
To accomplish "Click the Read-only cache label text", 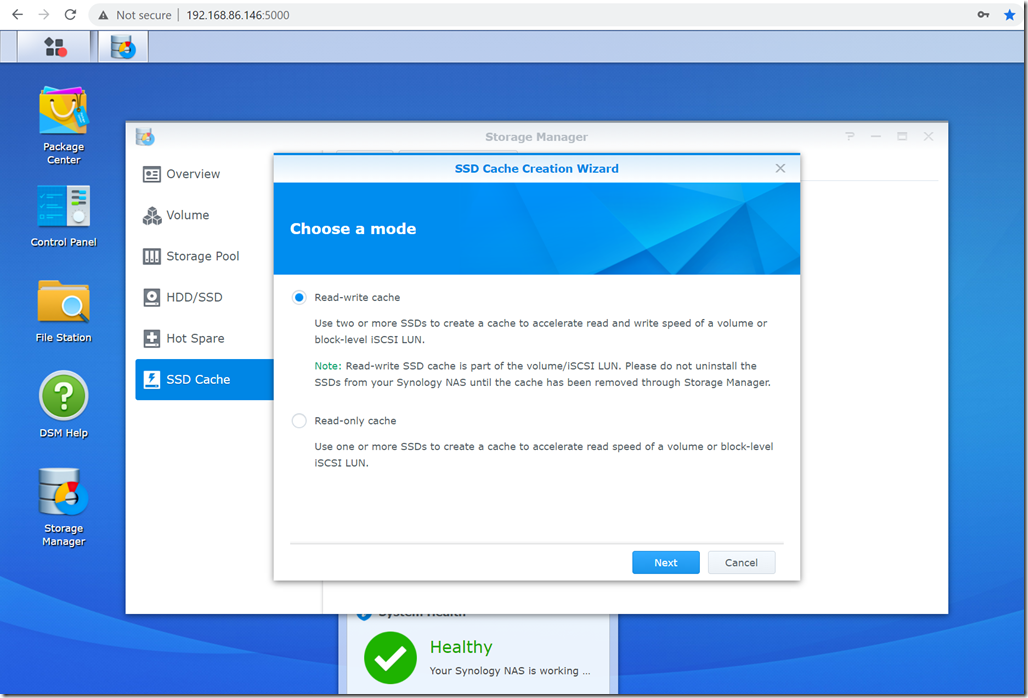I will pos(355,421).
